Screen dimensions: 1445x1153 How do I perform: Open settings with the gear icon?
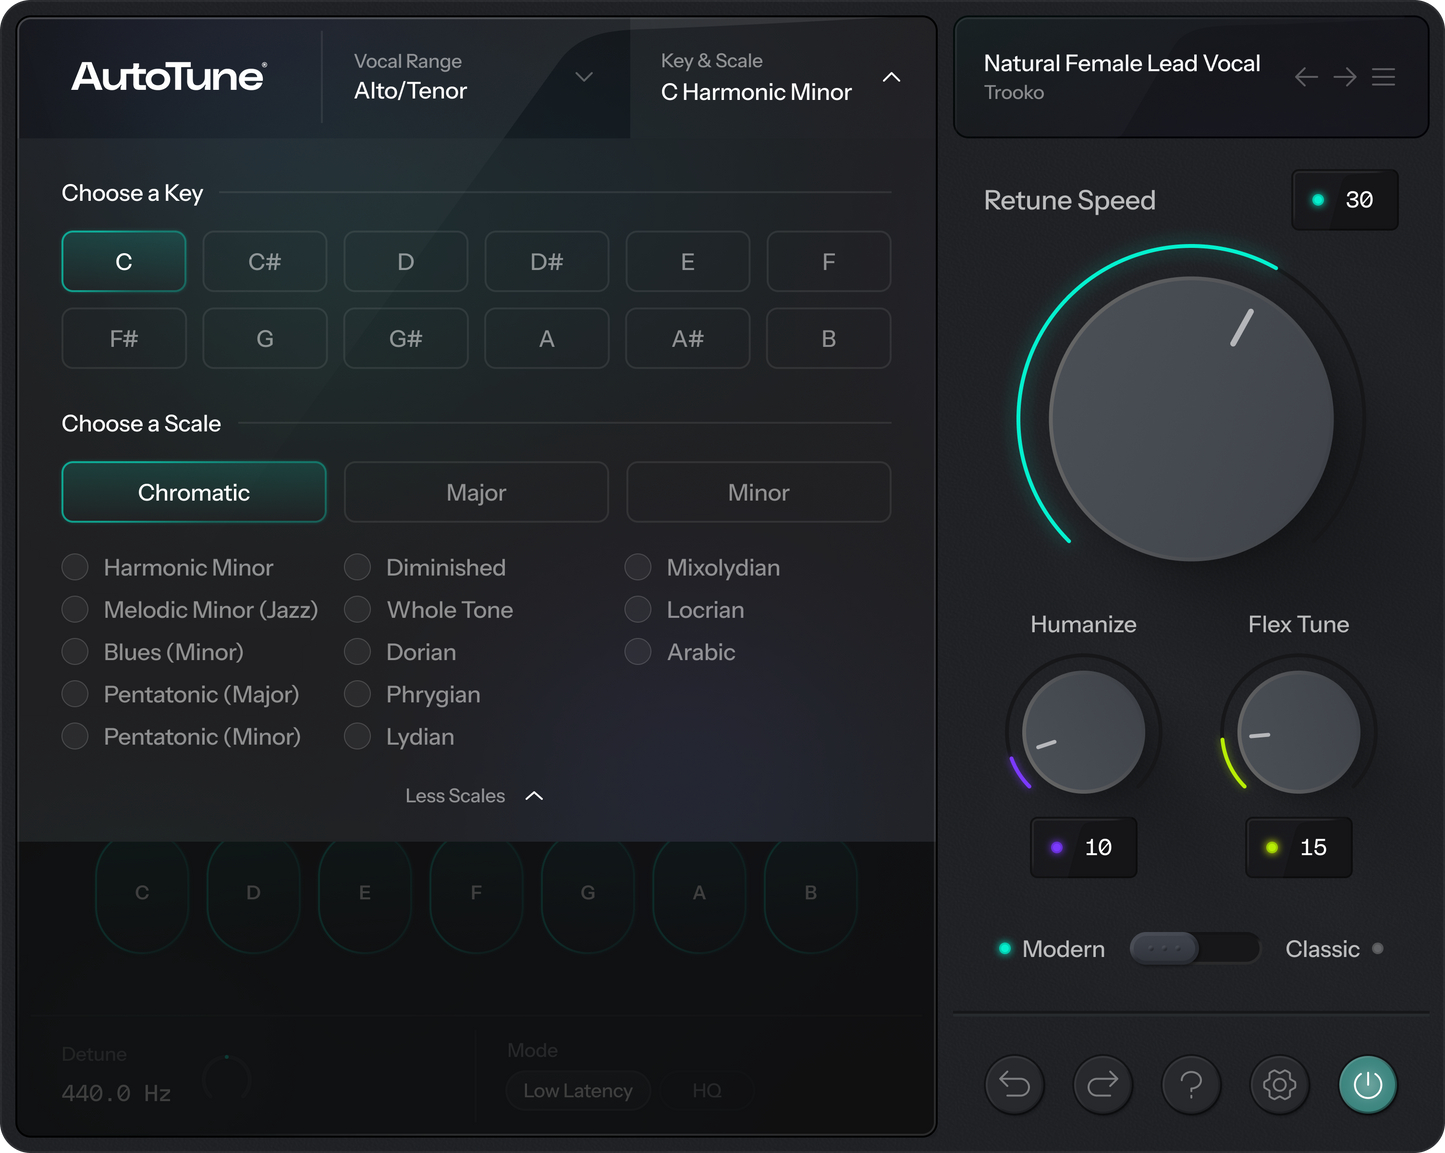pos(1278,1085)
